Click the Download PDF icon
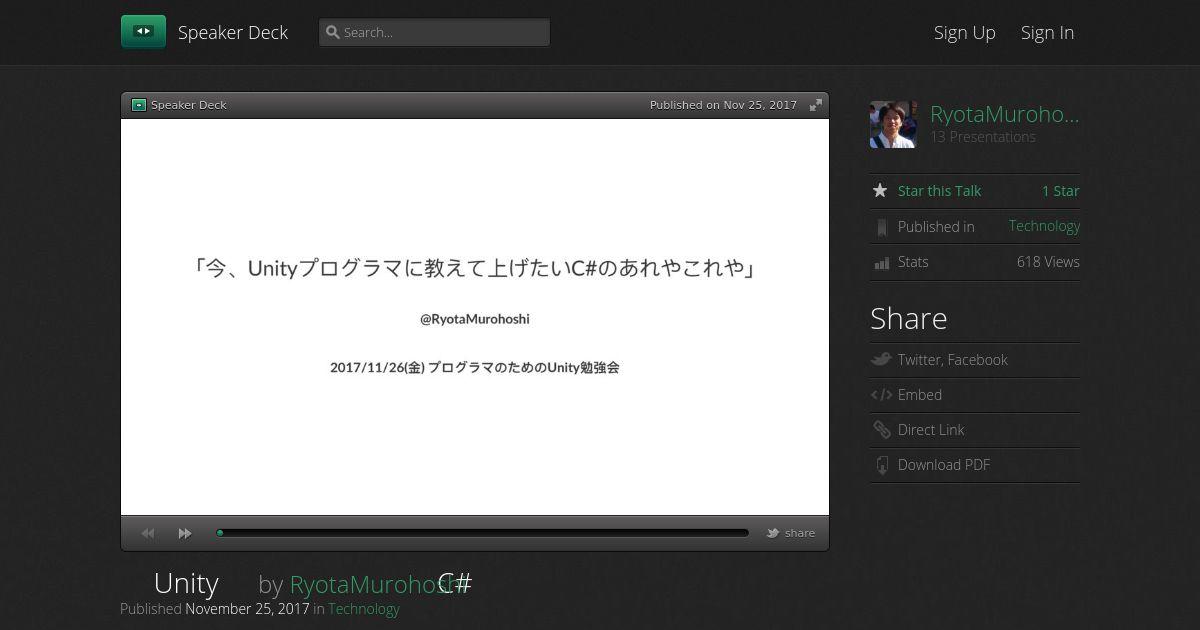 click(881, 465)
